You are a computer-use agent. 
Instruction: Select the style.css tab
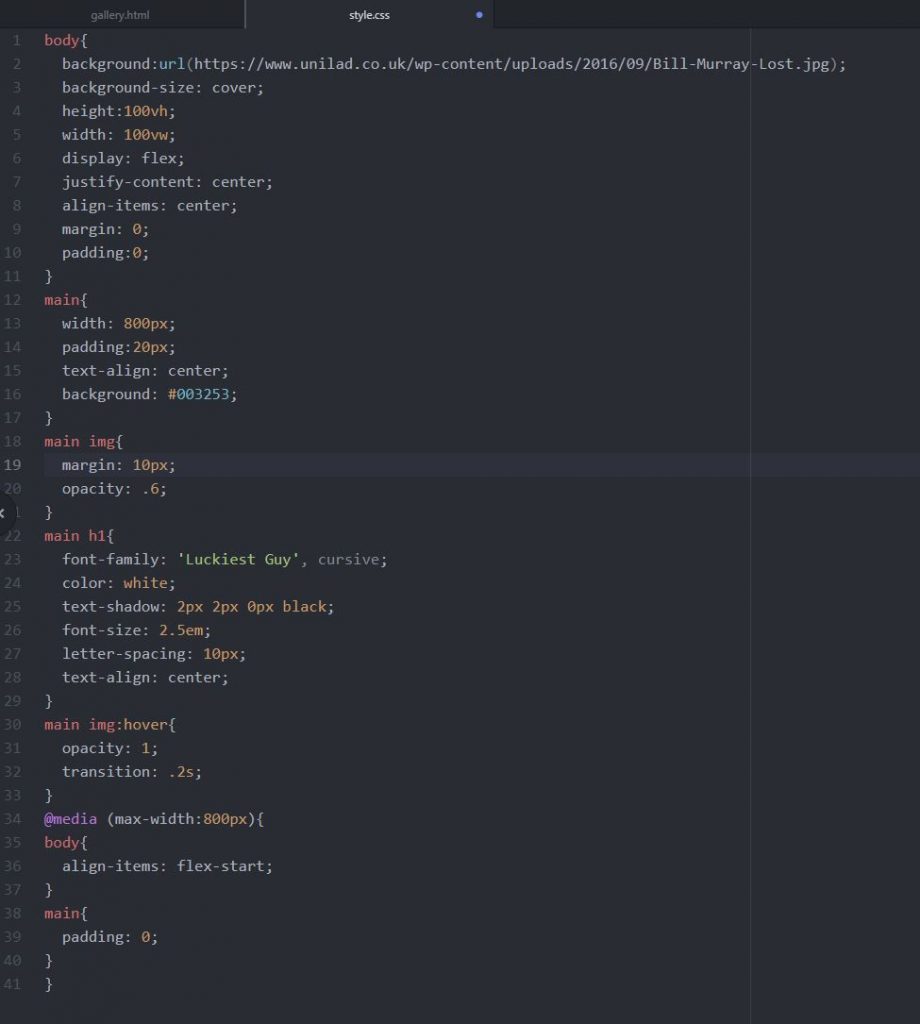point(370,14)
